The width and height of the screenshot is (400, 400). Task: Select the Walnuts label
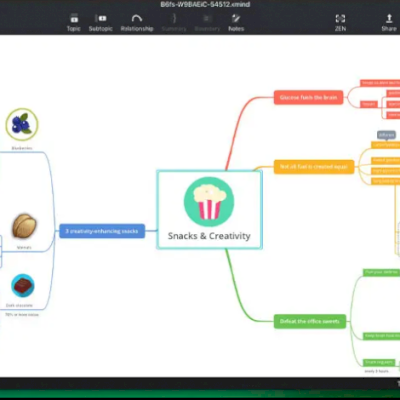point(24,247)
